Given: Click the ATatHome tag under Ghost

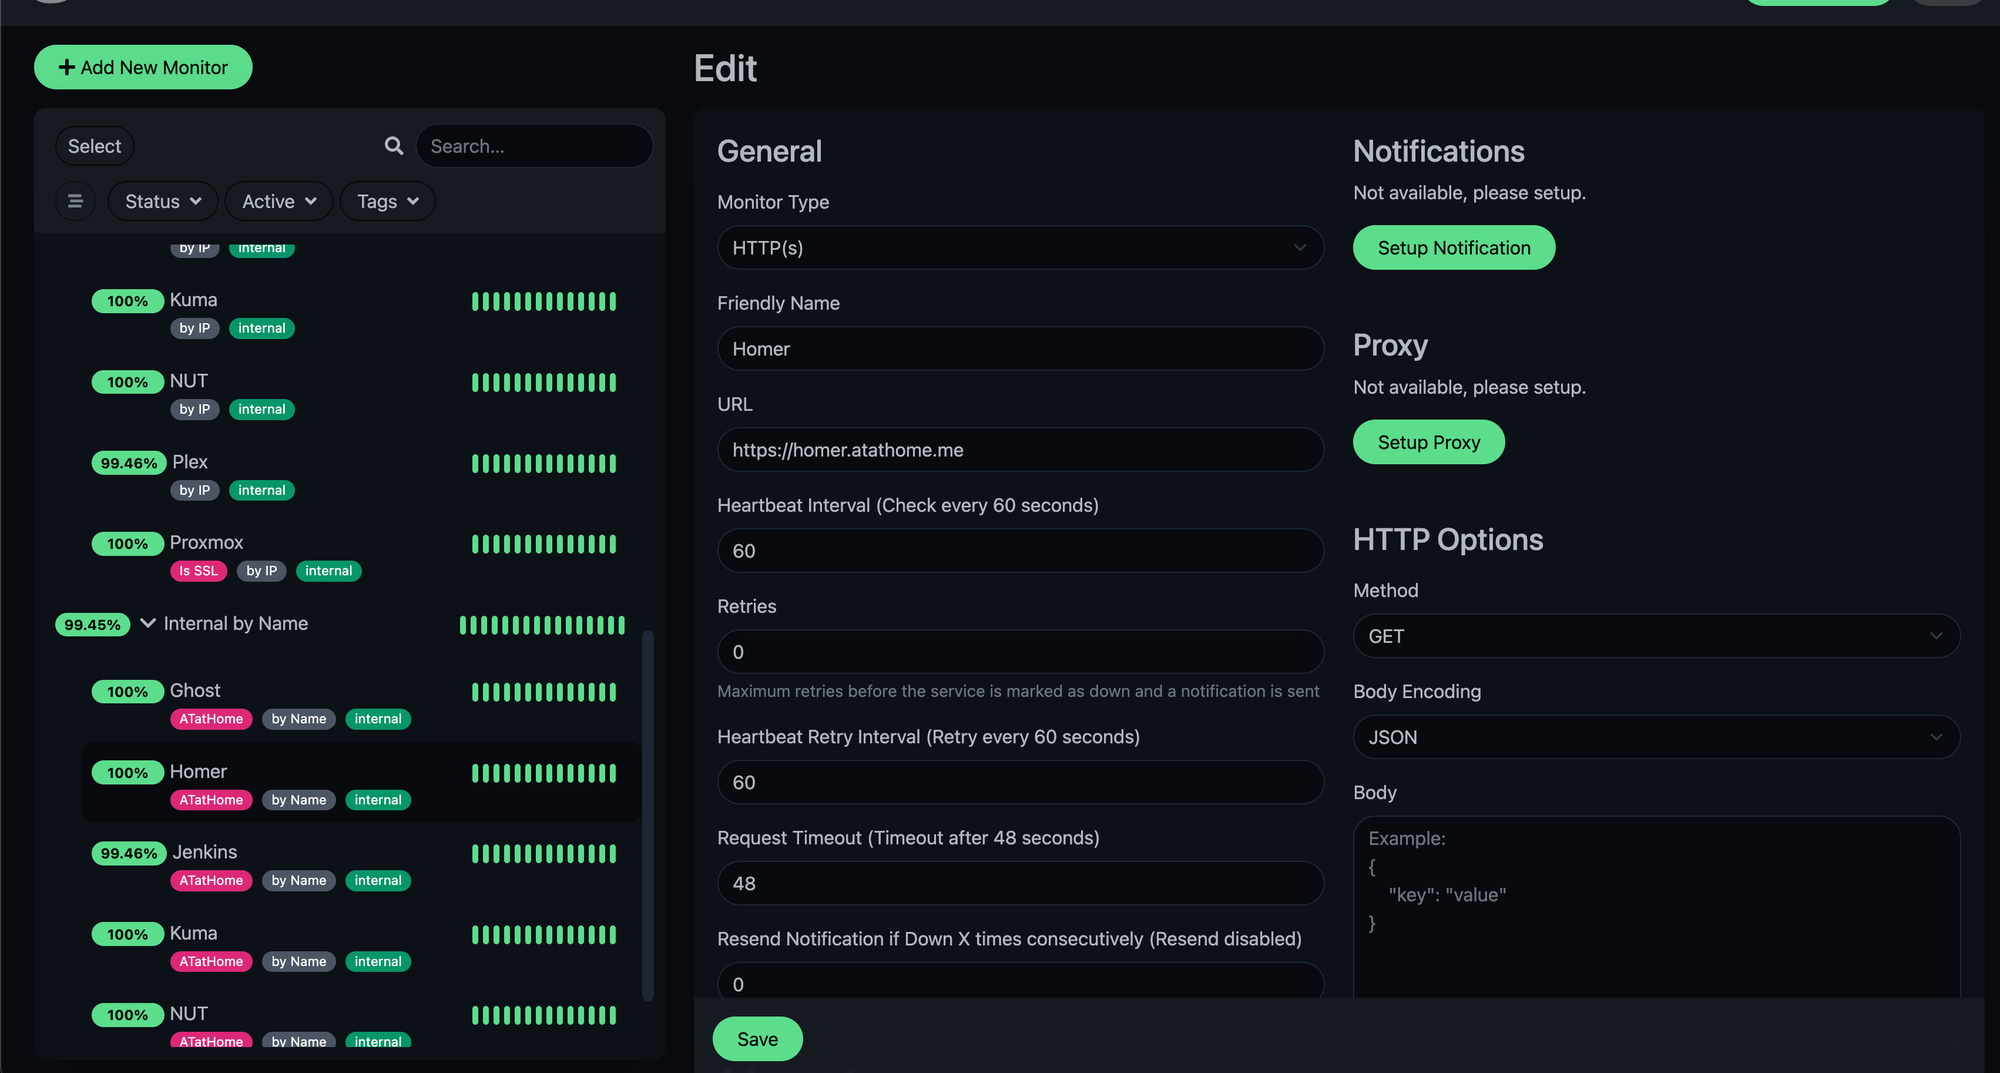Looking at the screenshot, I should click(211, 719).
